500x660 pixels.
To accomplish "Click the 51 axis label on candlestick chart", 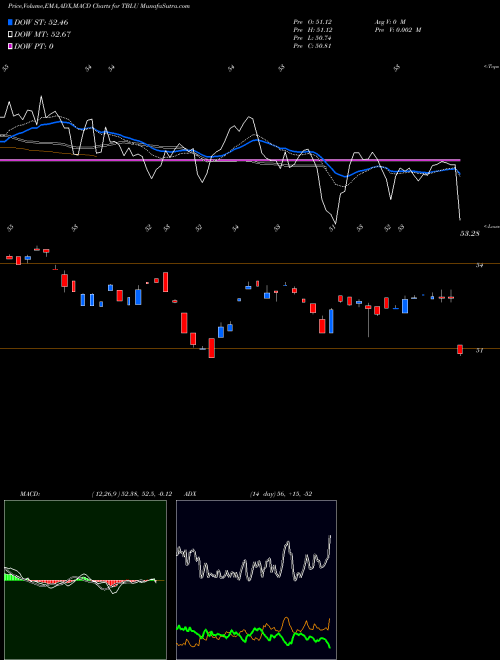I will click(479, 350).
